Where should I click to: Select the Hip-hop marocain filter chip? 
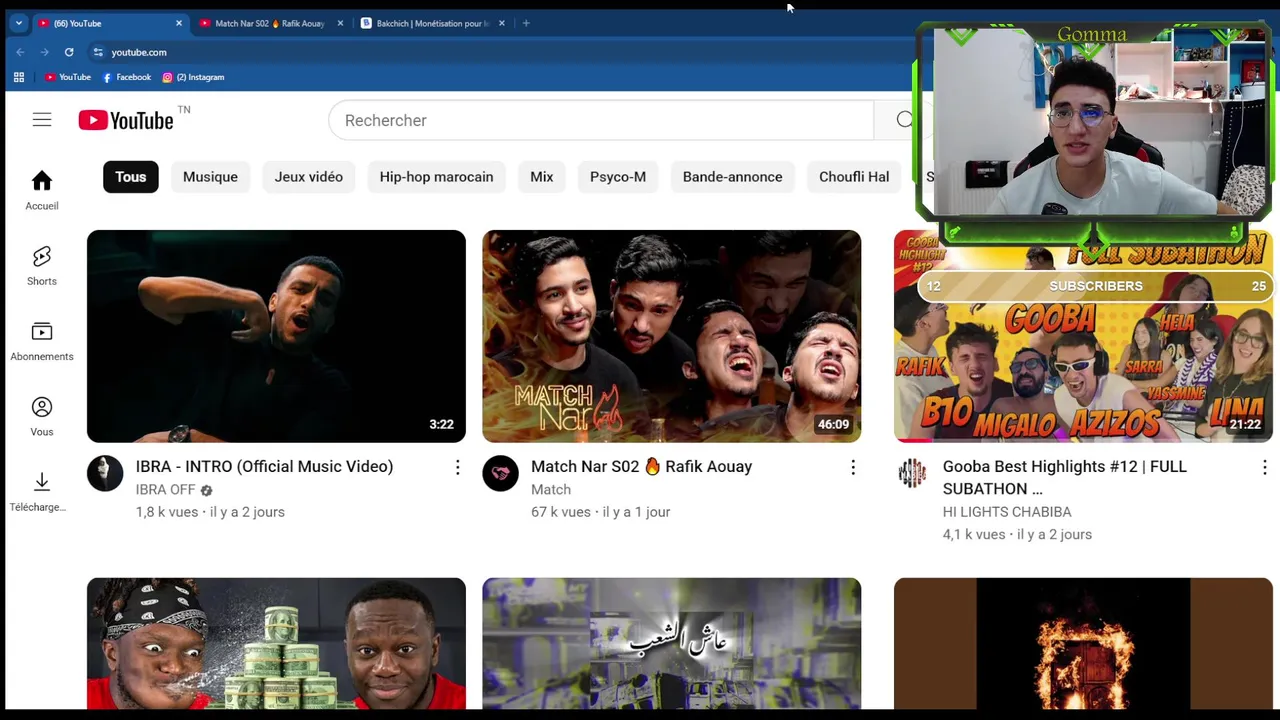(436, 177)
